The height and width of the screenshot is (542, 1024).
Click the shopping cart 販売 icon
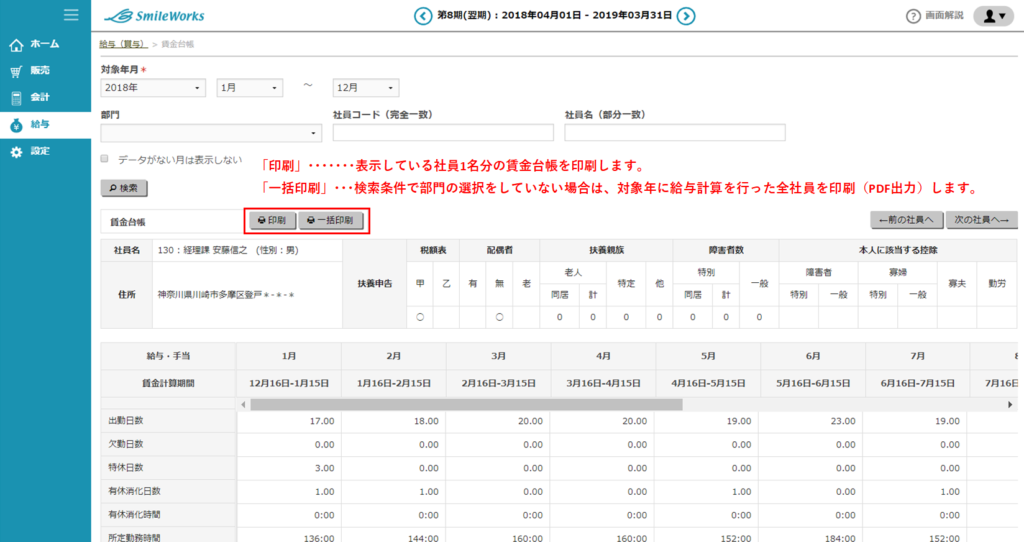tap(16, 71)
